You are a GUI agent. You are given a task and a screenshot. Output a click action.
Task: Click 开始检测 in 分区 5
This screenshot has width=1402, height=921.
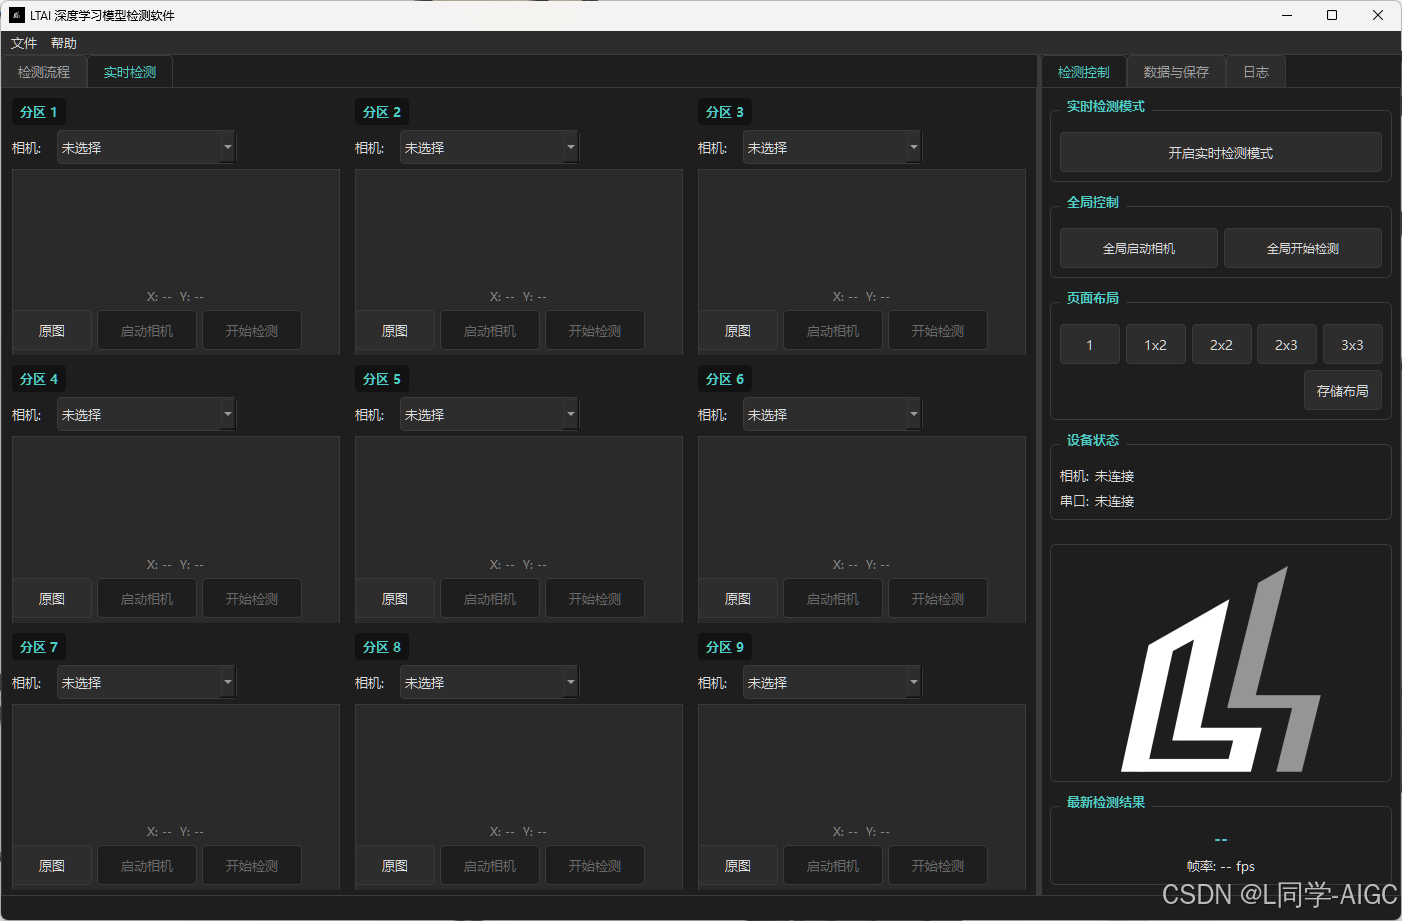(x=595, y=599)
